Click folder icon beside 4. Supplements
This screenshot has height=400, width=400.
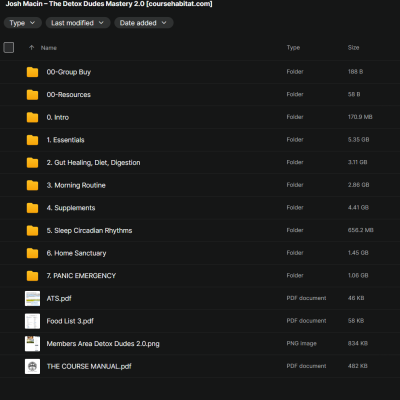pos(32,208)
